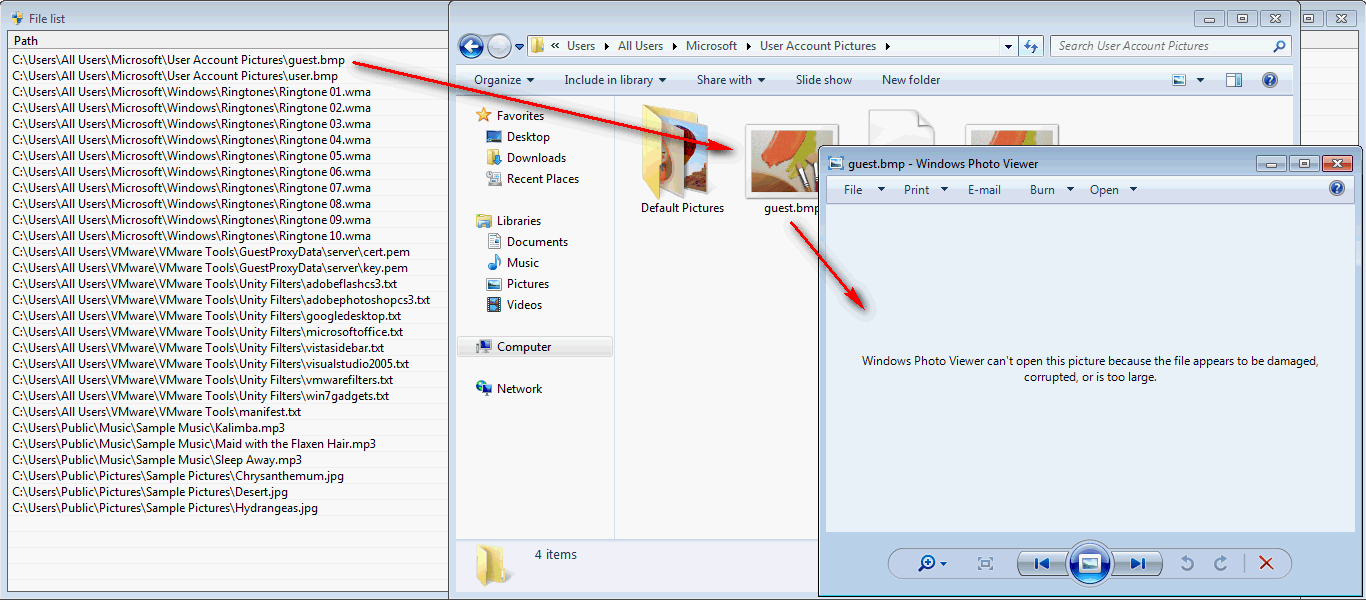Open recent pages dropdown beside Forward arrow

[x=520, y=47]
